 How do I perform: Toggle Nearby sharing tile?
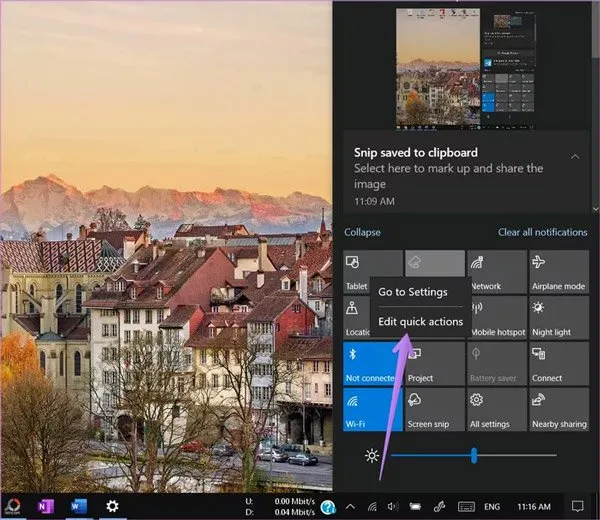point(558,409)
